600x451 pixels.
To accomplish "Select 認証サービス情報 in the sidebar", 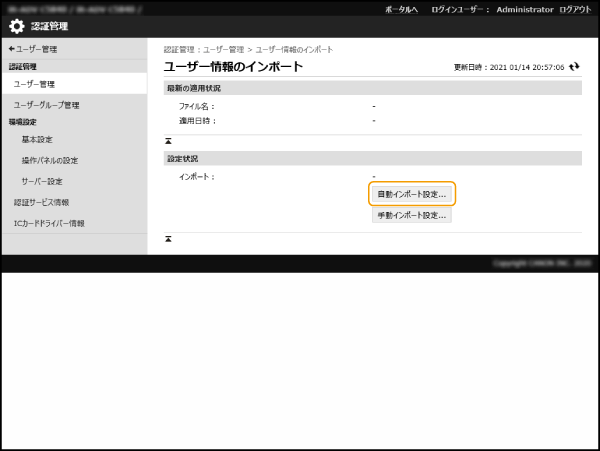I will tap(41, 202).
